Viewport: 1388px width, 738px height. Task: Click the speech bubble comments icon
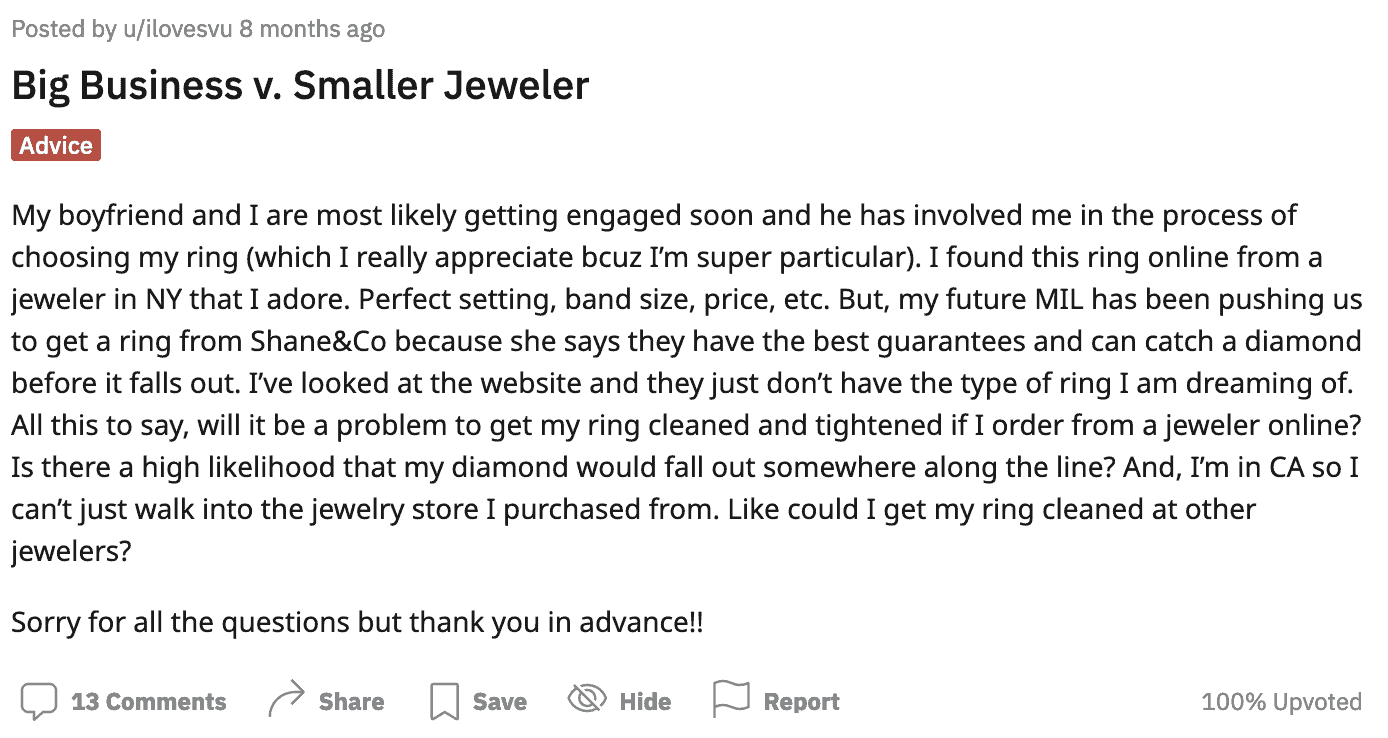coord(39,701)
